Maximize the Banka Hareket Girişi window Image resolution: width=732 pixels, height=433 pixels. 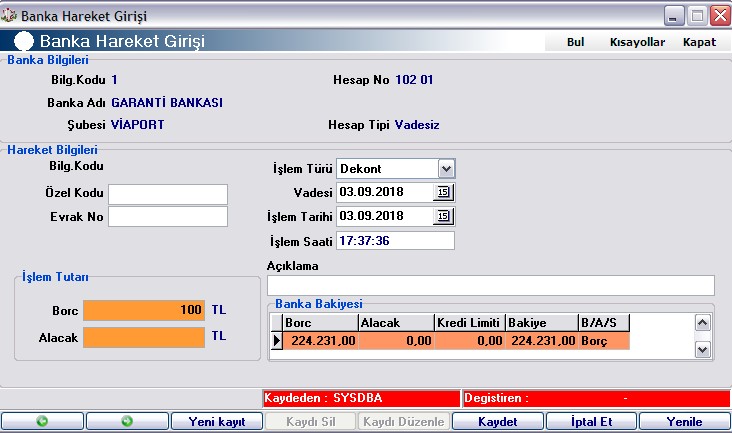pos(697,16)
